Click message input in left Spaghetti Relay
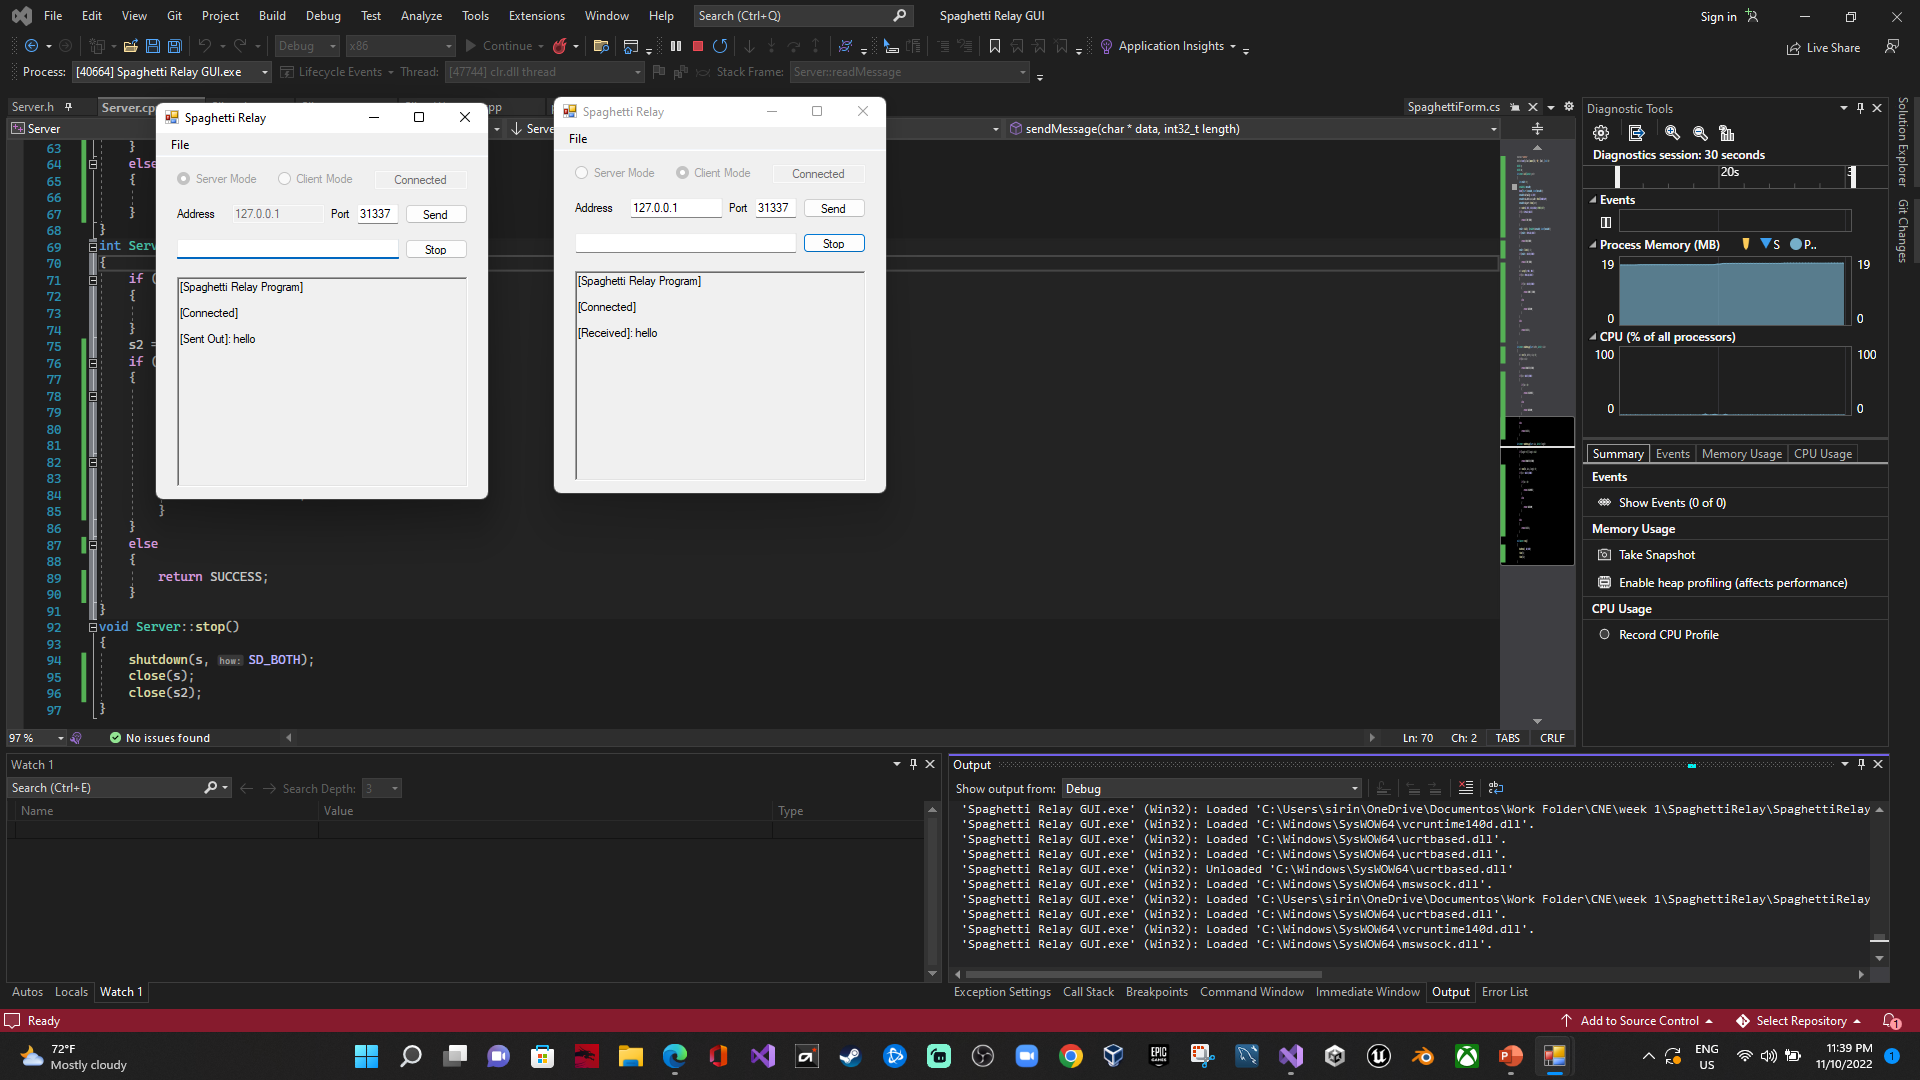Viewport: 1920px width, 1080px height. pyautogui.click(x=288, y=249)
